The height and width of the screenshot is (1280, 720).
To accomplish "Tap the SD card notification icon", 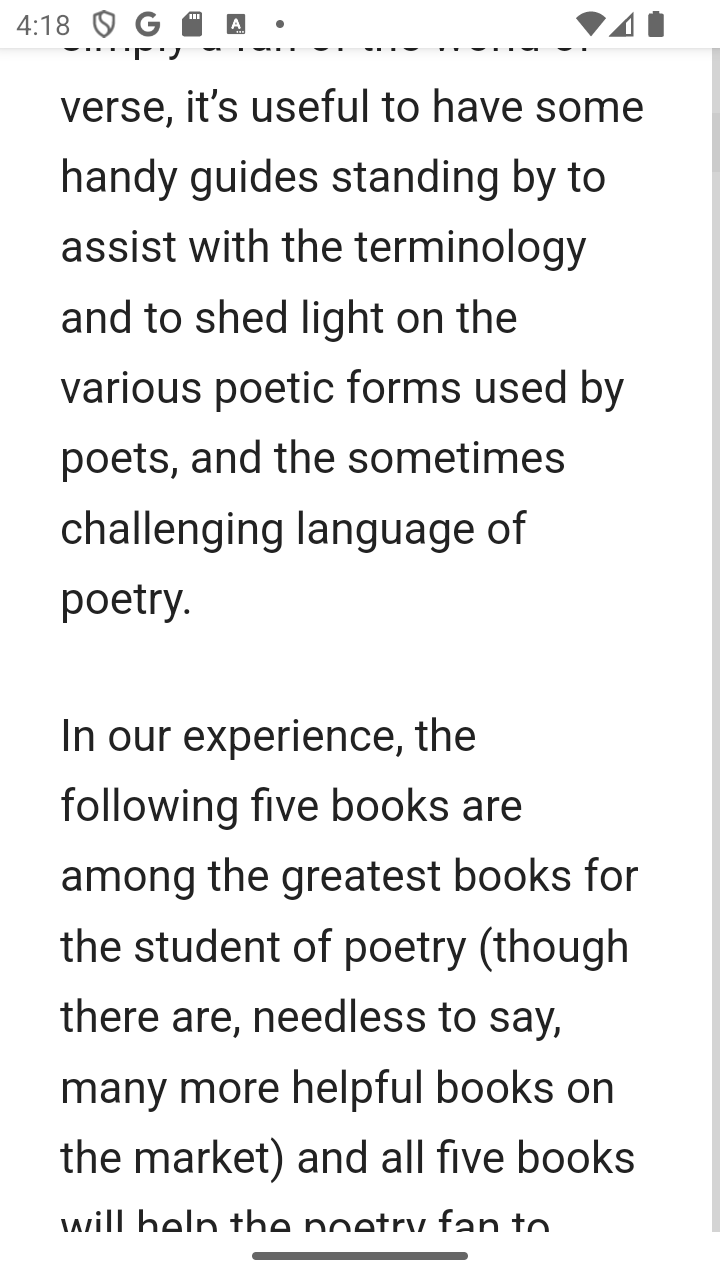I will pos(192,24).
